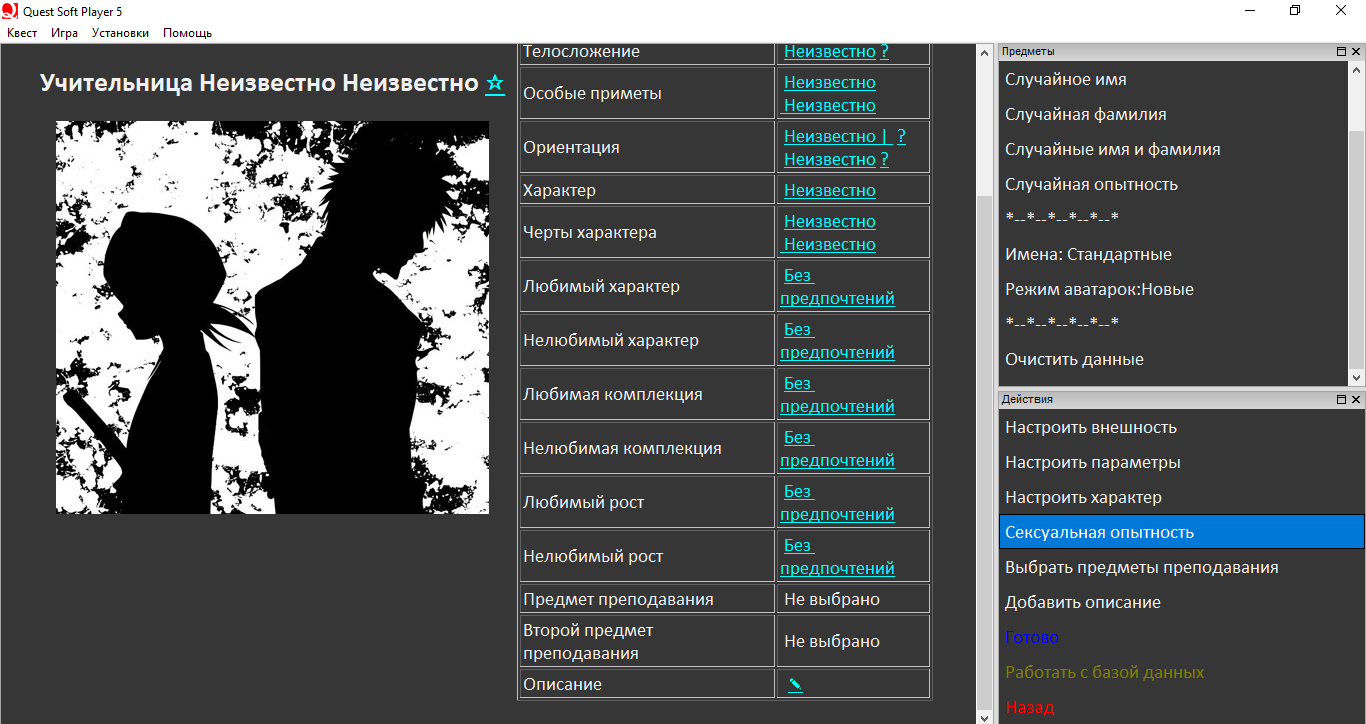Switch the Режим аватарок:Новые mode
The image size is (1366, 724).
click(1099, 289)
